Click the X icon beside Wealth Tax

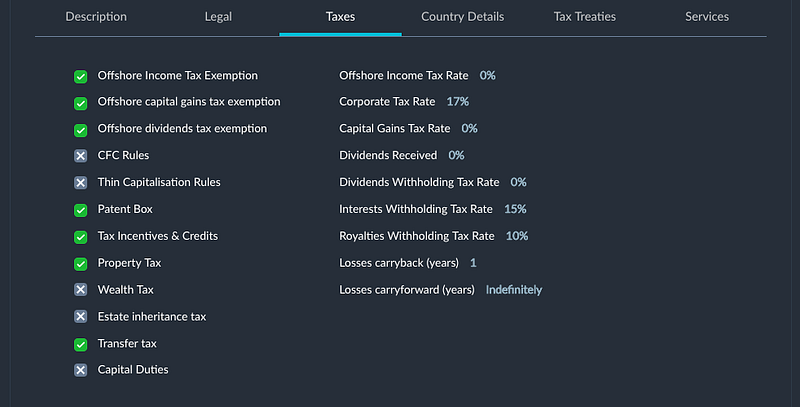(x=81, y=290)
